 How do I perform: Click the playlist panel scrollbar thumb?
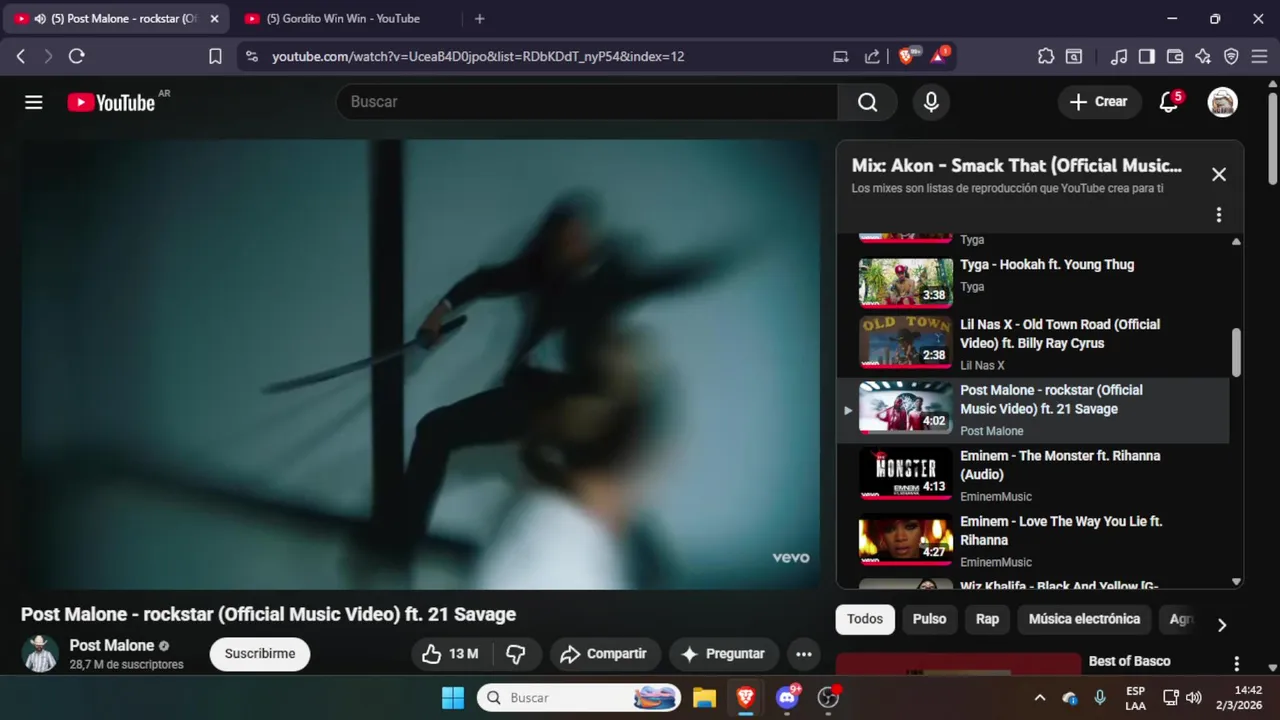[x=1236, y=353]
